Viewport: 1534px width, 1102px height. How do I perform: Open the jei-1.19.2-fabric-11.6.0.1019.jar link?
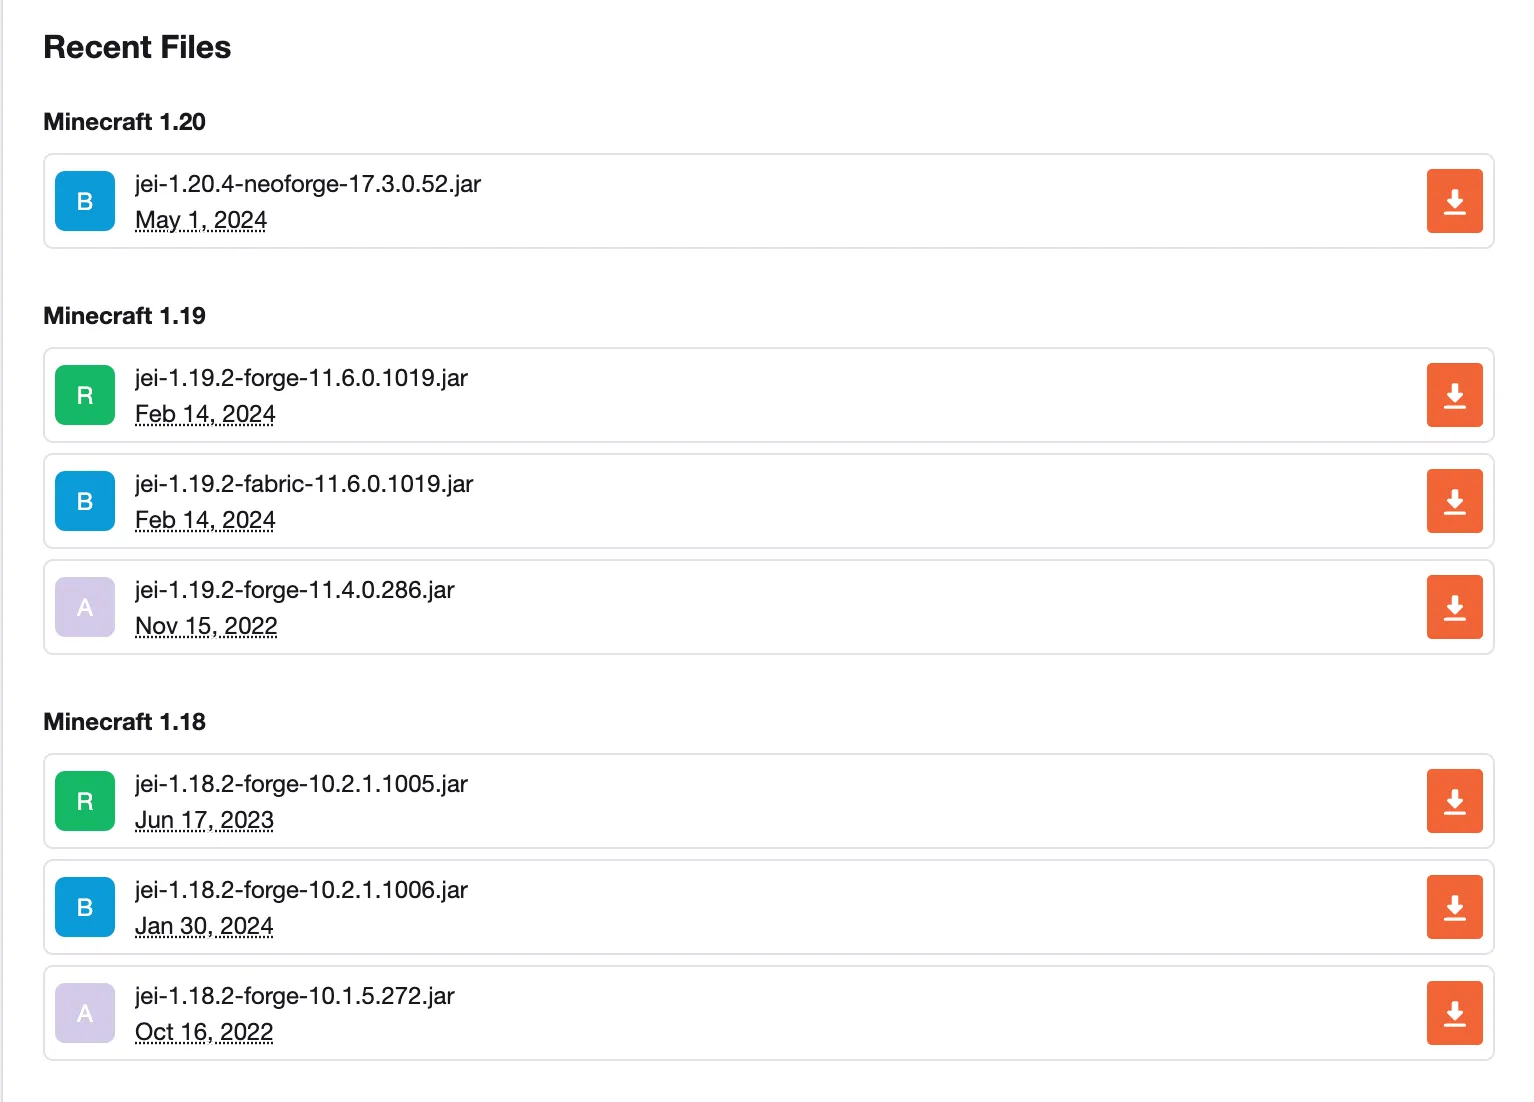[304, 484]
